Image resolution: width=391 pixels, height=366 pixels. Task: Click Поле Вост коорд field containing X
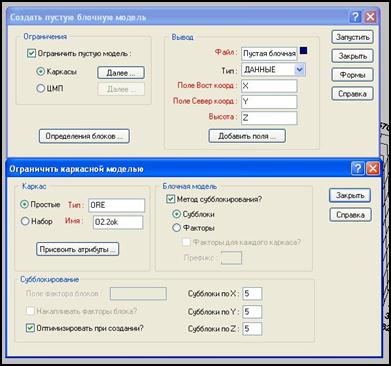269,86
